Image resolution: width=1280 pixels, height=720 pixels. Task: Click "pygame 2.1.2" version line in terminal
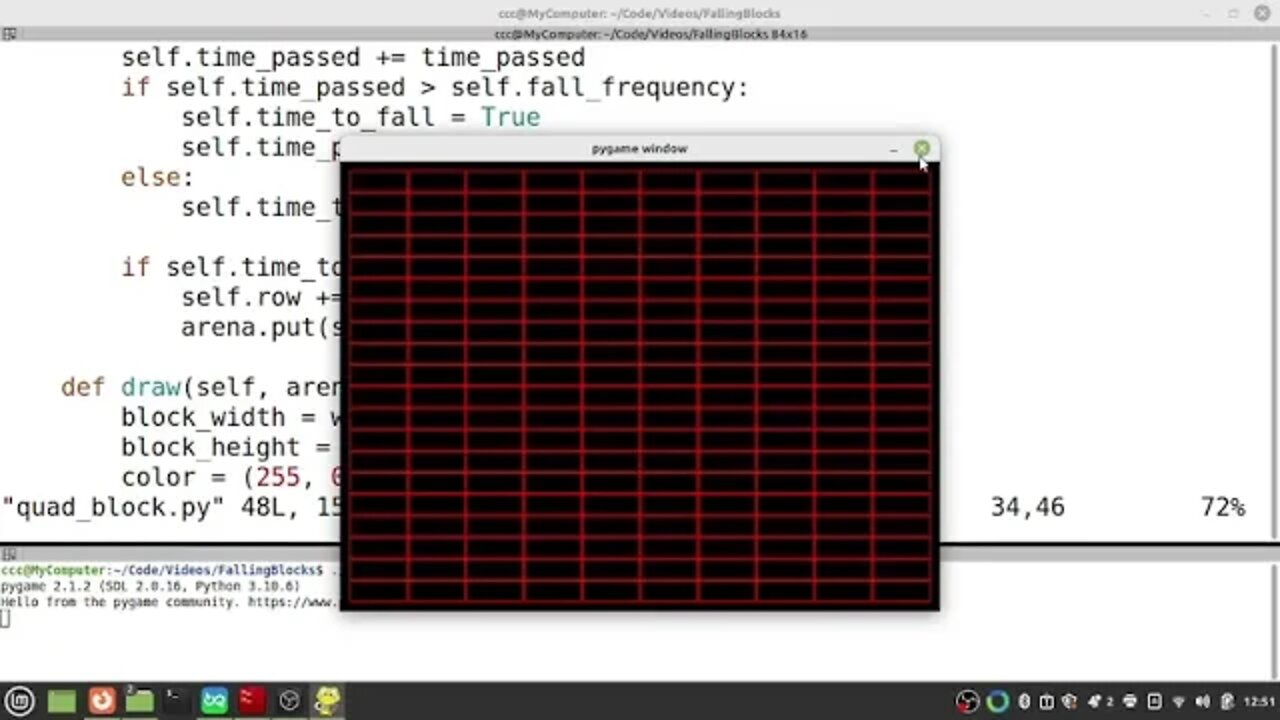coord(150,586)
